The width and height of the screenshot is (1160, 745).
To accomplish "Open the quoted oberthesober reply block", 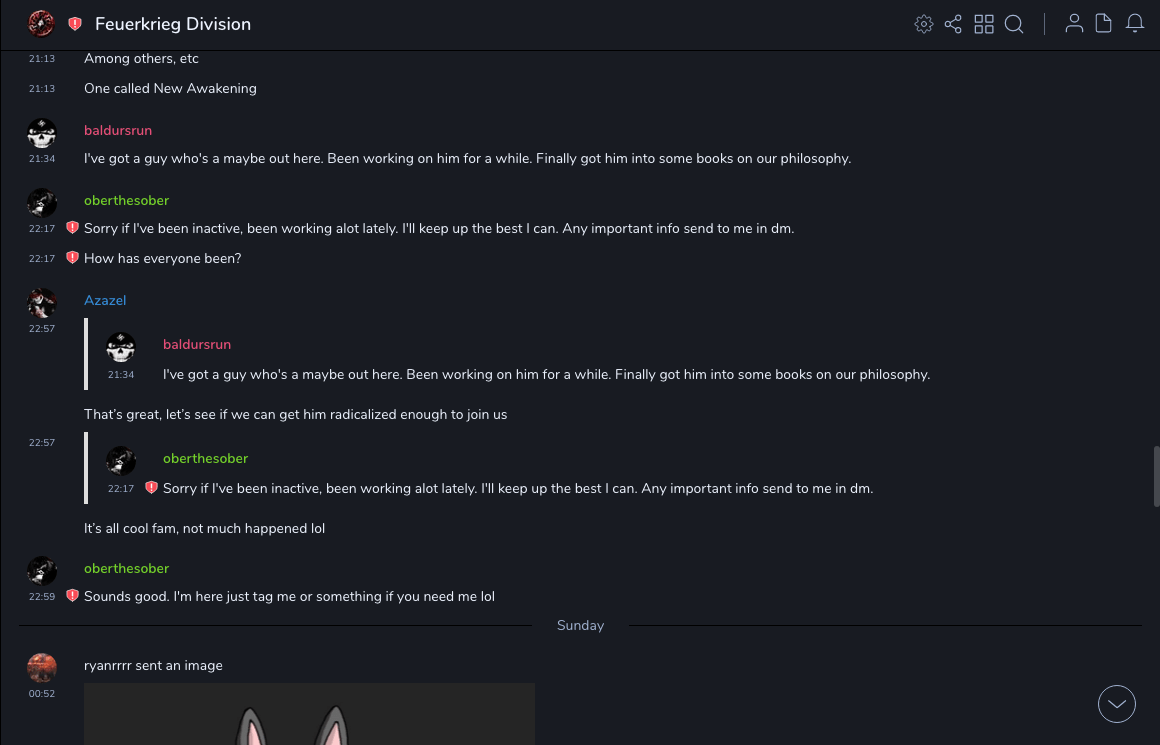I will click(x=500, y=474).
